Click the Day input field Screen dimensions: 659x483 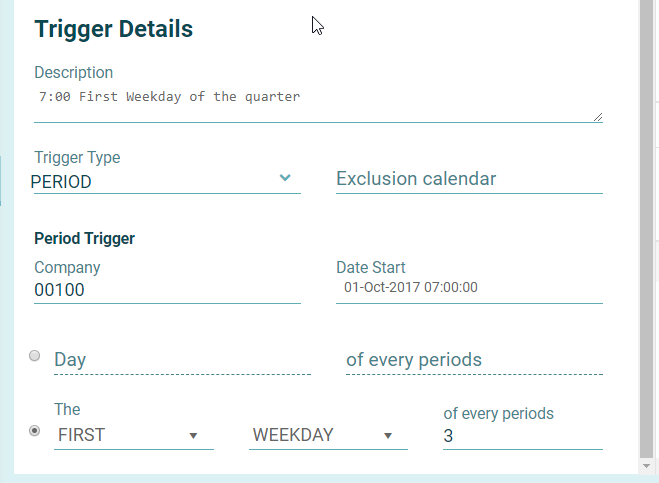tap(181, 360)
